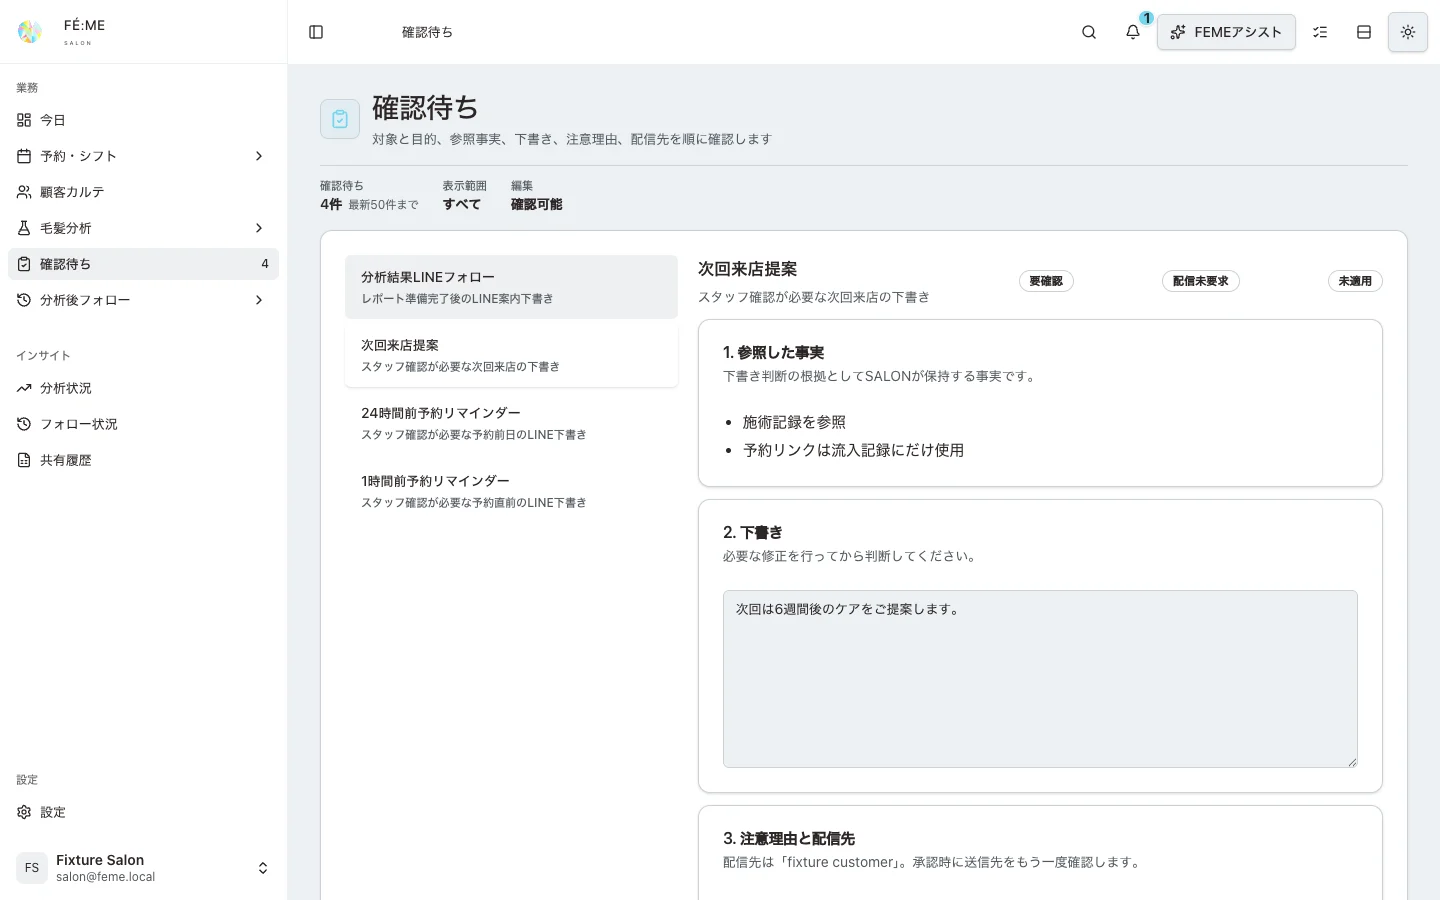Open 設定 gear item
The width and height of the screenshot is (1440, 900).
[x=143, y=812]
